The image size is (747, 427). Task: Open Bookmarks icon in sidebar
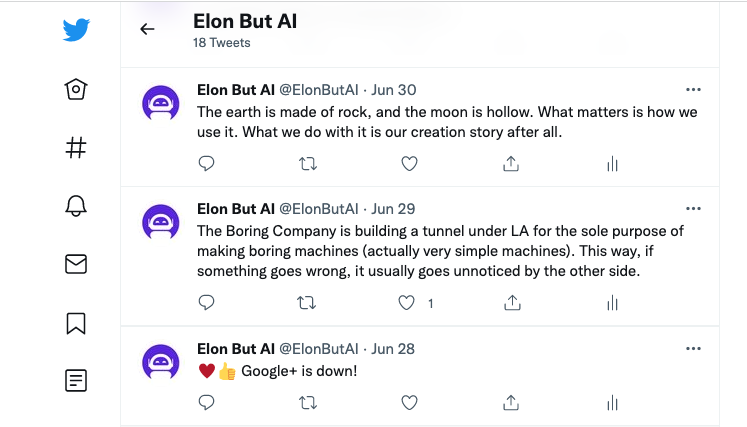pyautogui.click(x=76, y=324)
